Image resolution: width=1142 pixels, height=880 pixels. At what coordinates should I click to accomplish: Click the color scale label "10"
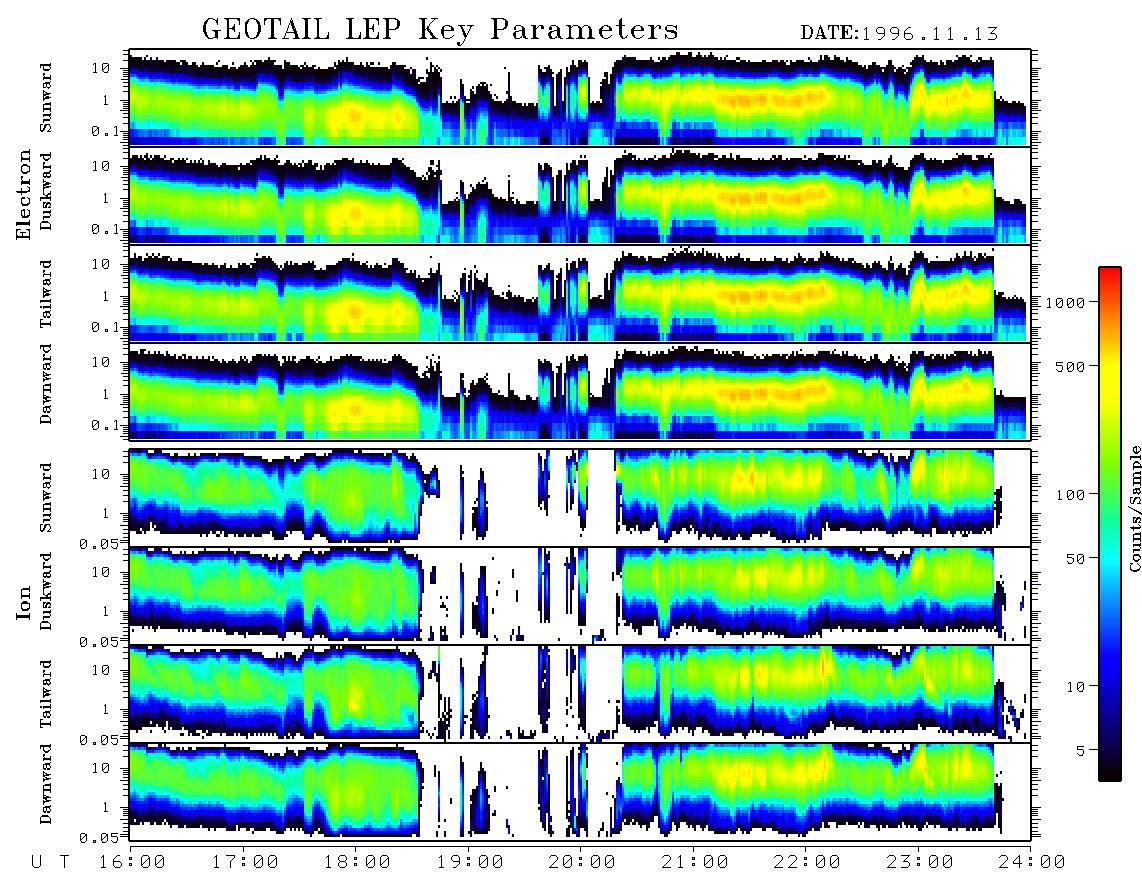click(1075, 686)
